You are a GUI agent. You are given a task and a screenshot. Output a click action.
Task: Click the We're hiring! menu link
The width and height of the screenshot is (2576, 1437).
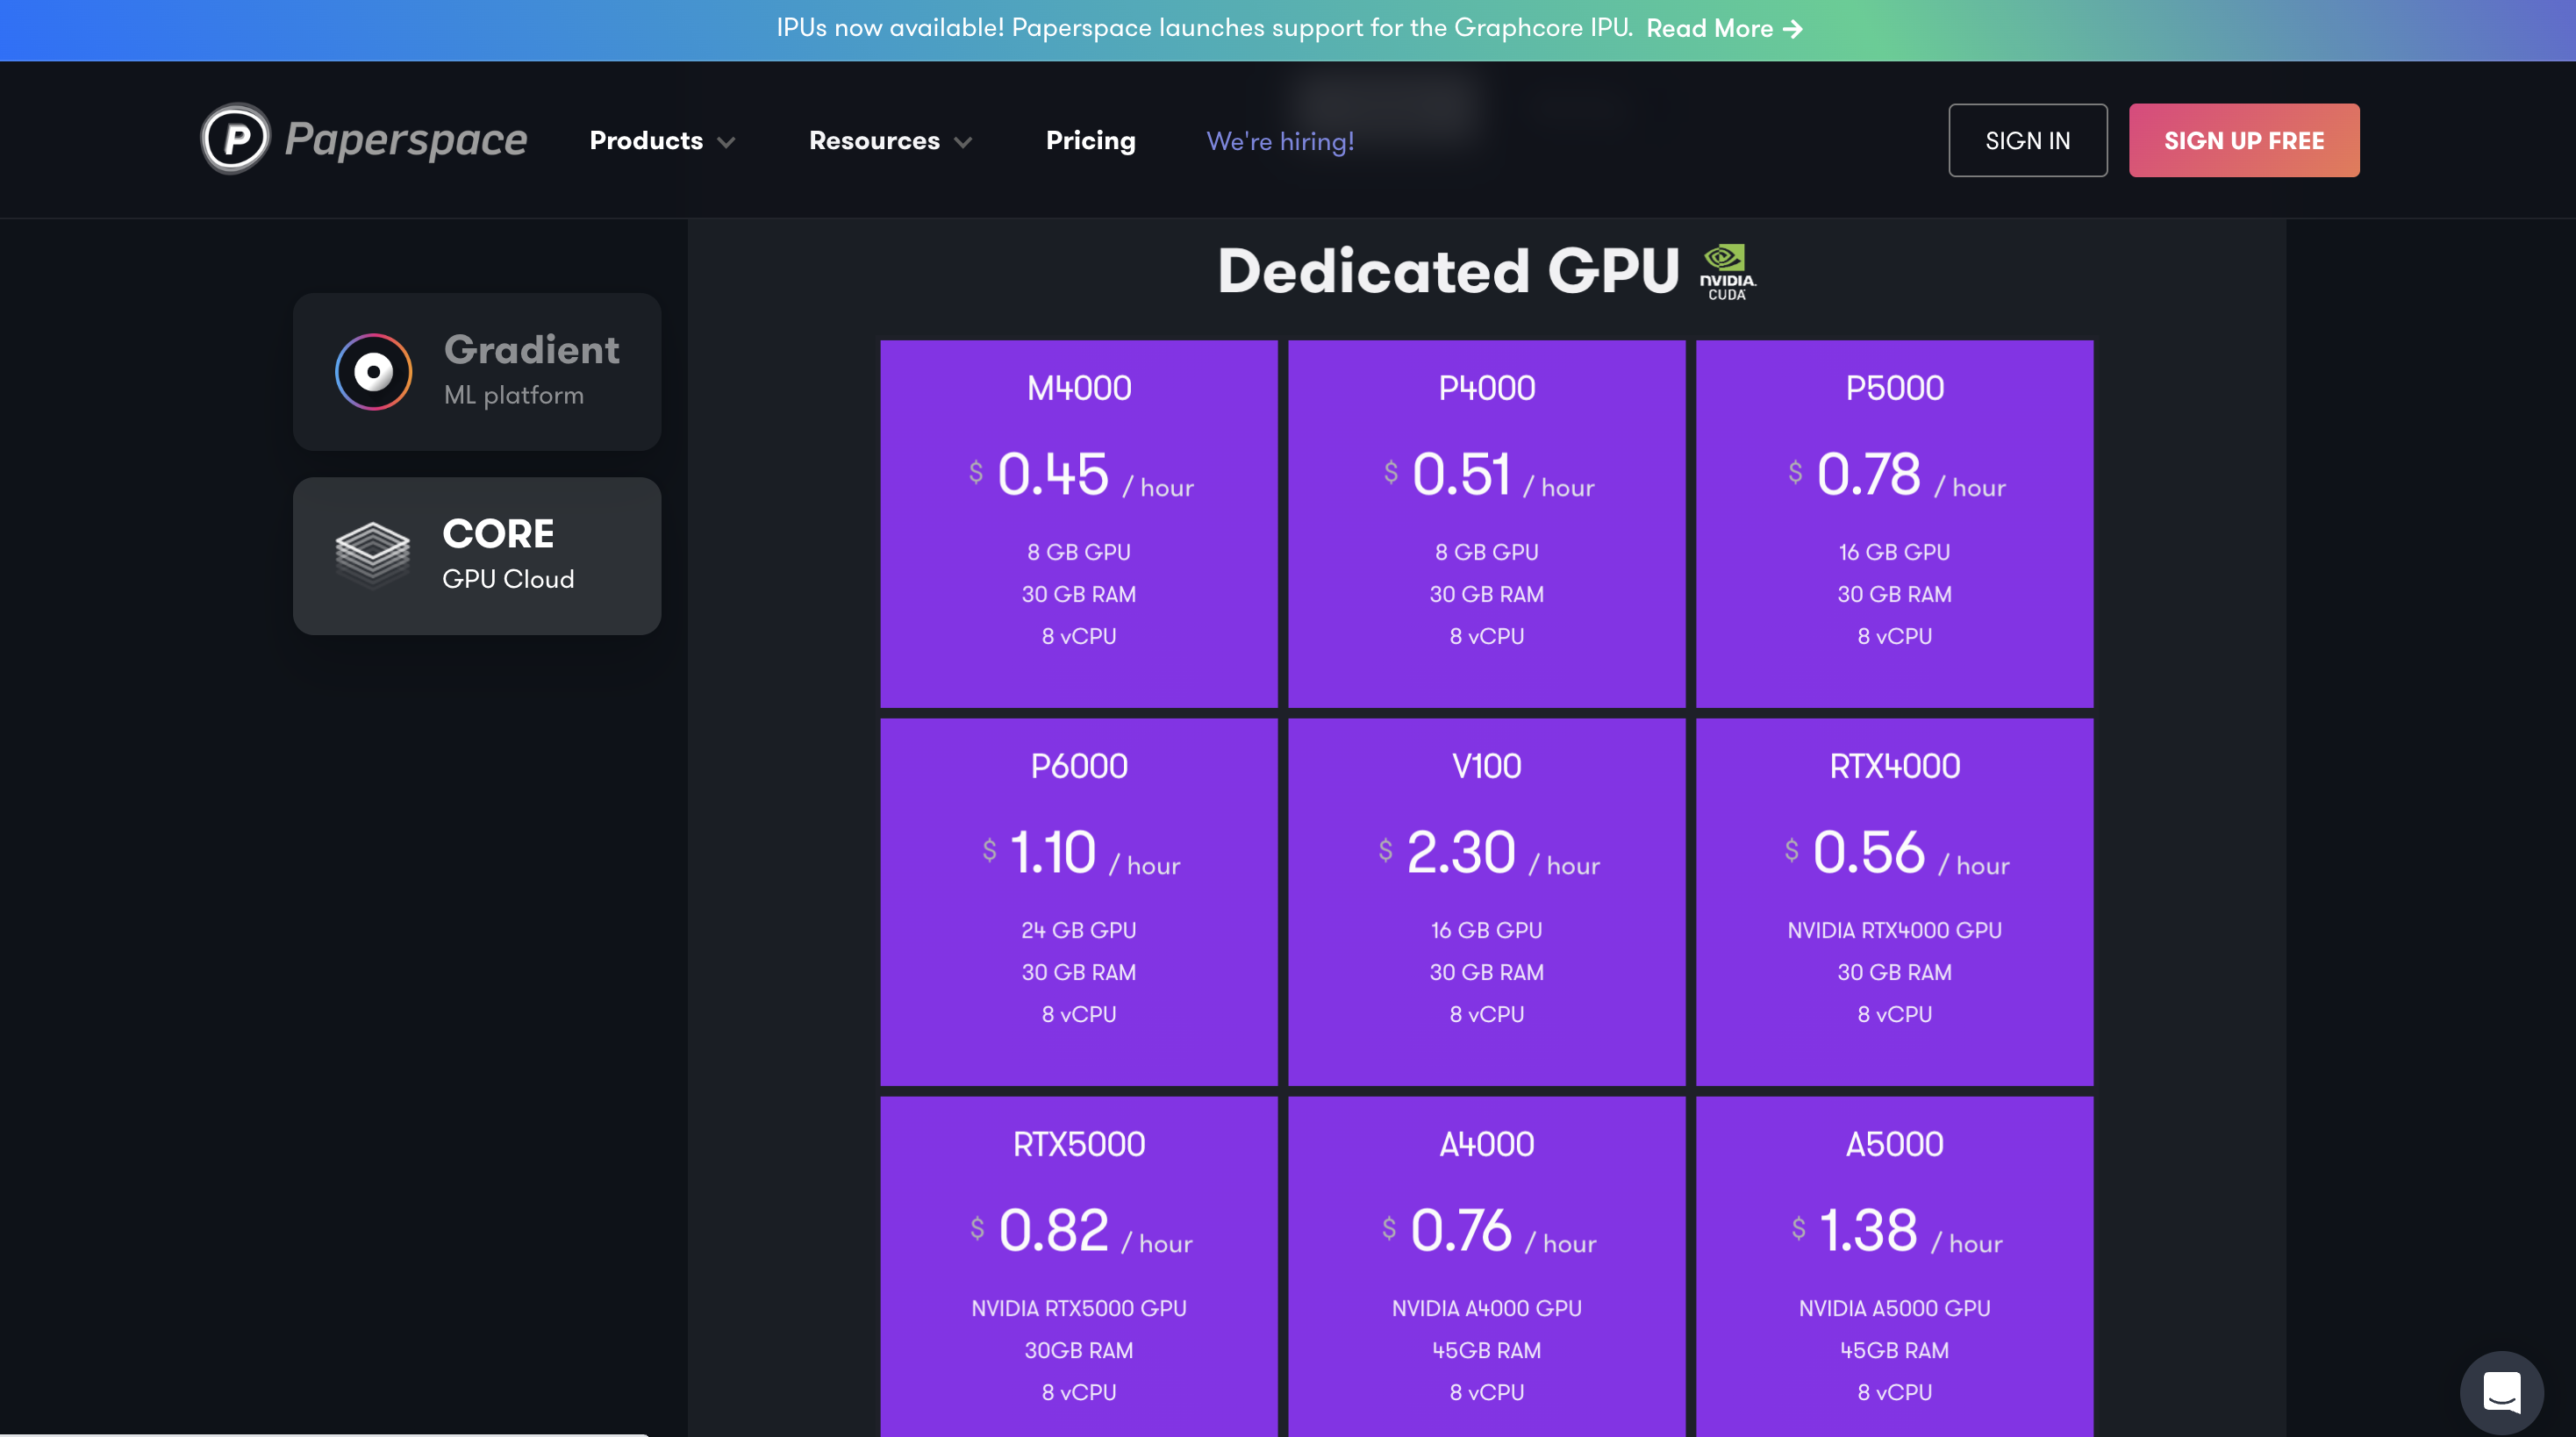tap(1279, 139)
